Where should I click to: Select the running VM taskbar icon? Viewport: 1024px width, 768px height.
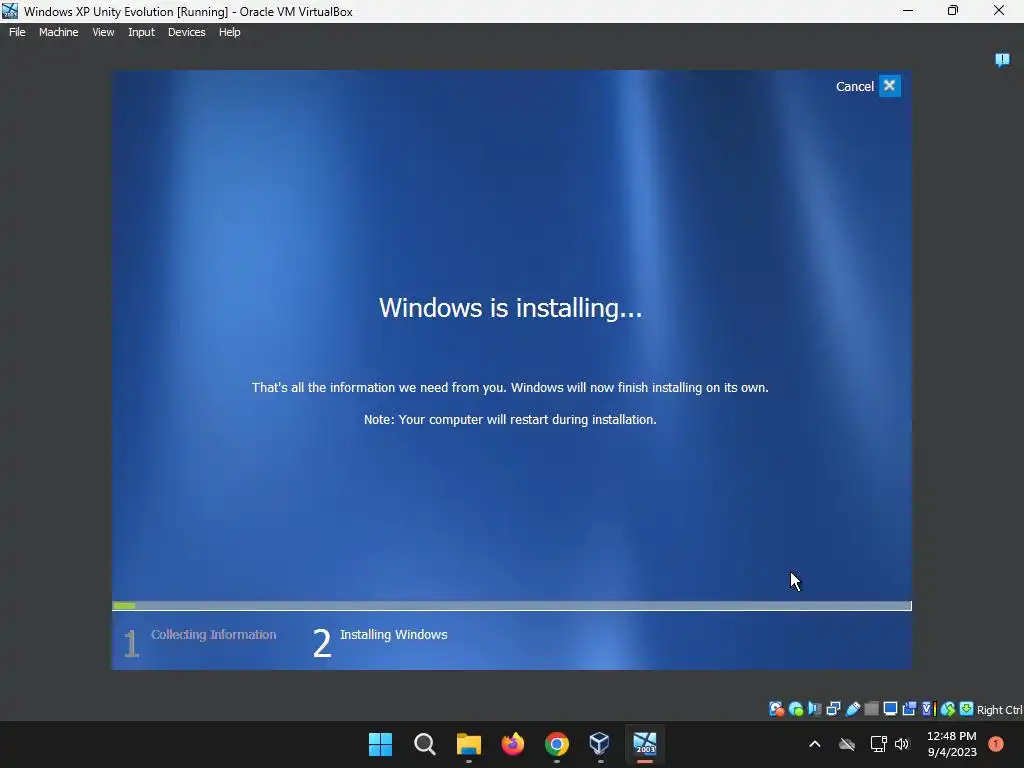point(645,743)
